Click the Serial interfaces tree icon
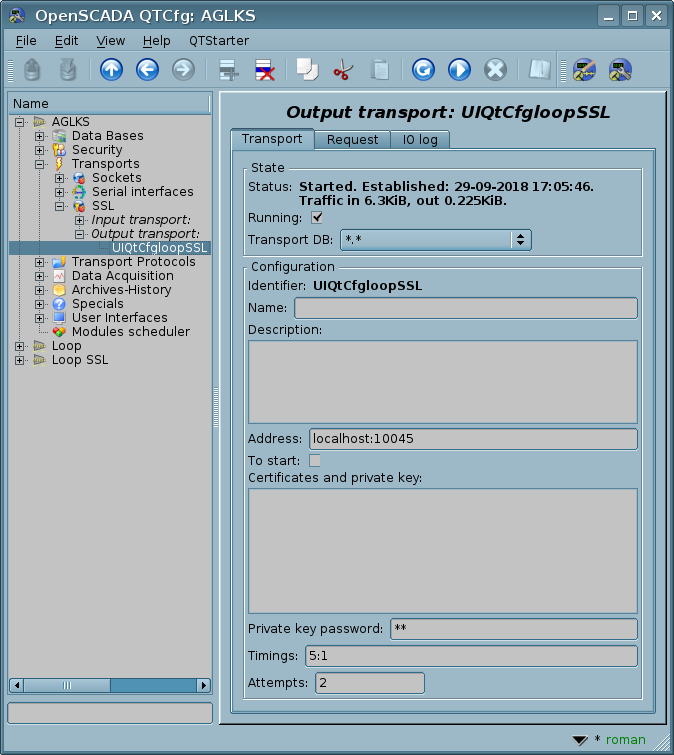The width and height of the screenshot is (674, 755). click(x=79, y=192)
